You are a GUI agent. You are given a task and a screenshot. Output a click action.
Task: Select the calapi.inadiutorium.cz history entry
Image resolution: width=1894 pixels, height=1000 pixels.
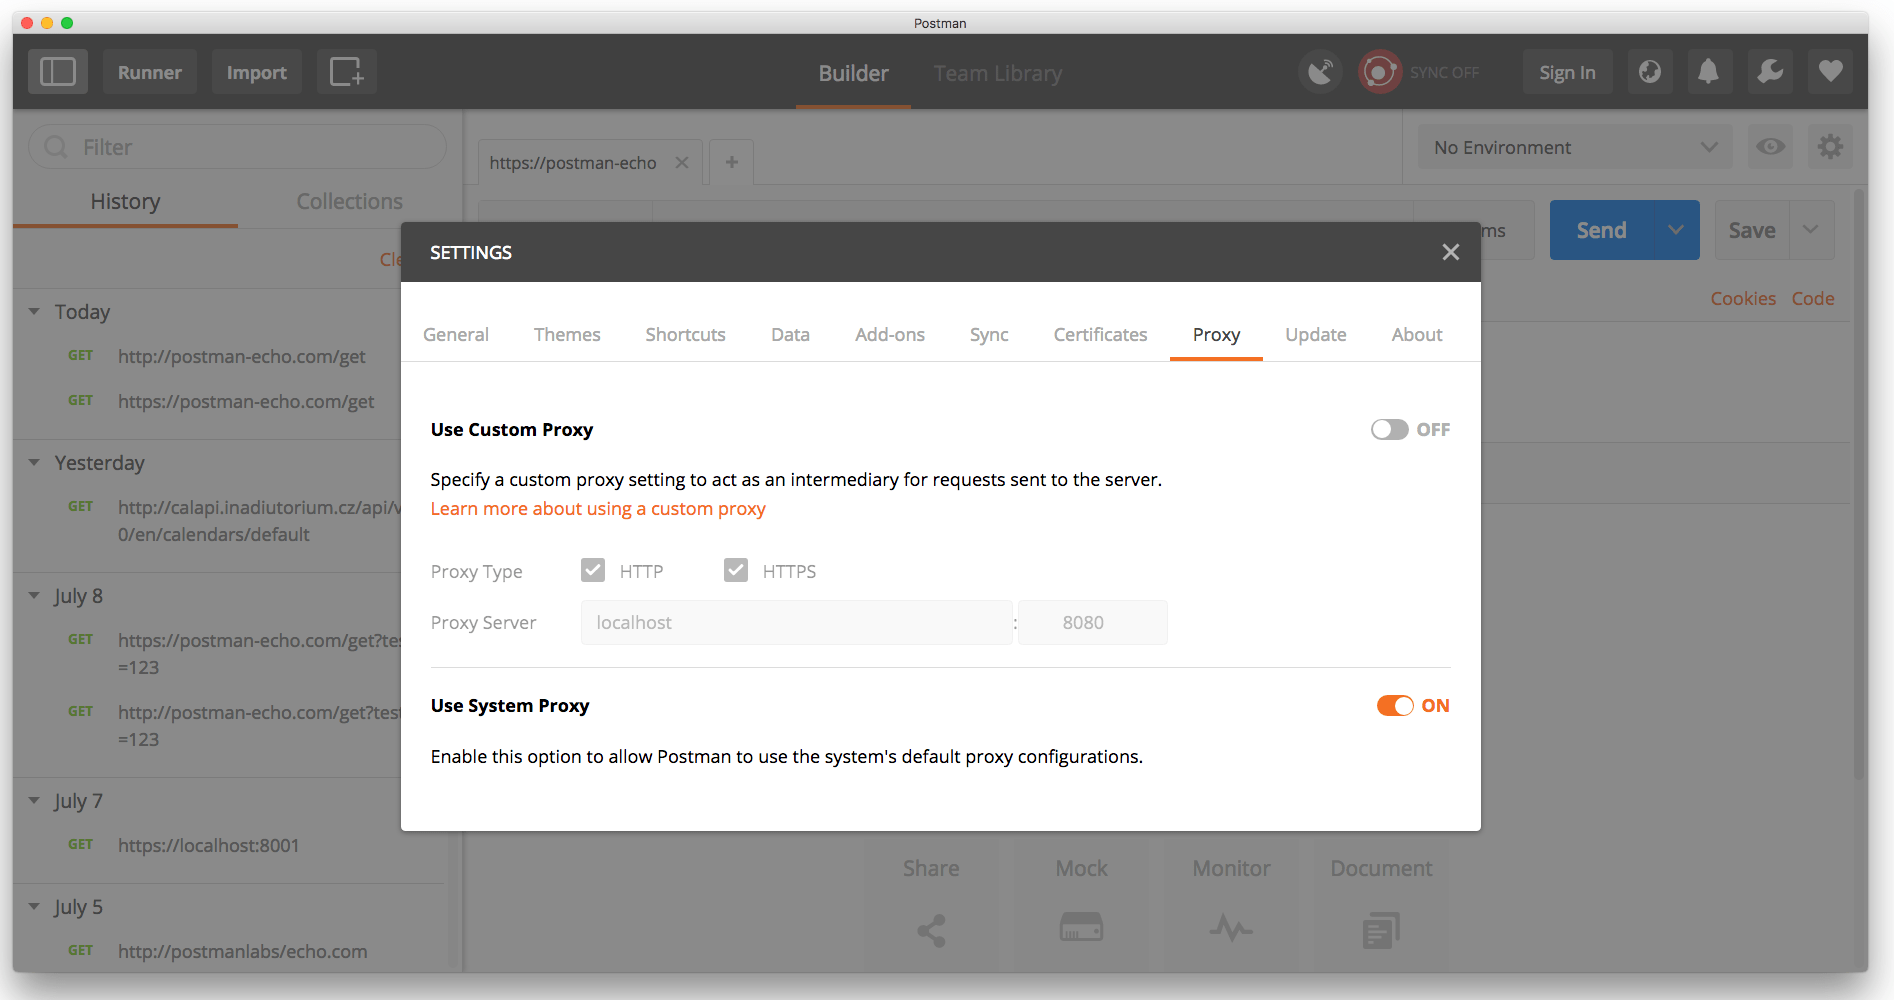[258, 520]
